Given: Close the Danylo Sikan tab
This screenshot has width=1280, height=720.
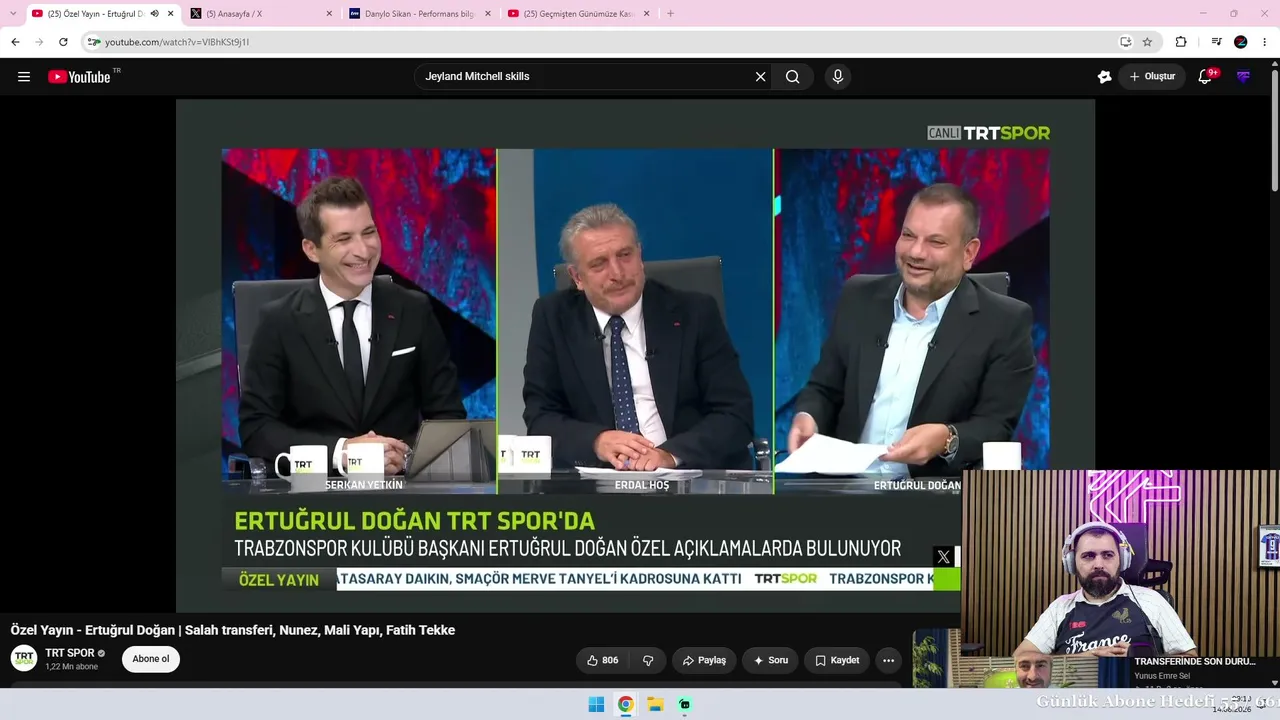Looking at the screenshot, I should pos(488,14).
